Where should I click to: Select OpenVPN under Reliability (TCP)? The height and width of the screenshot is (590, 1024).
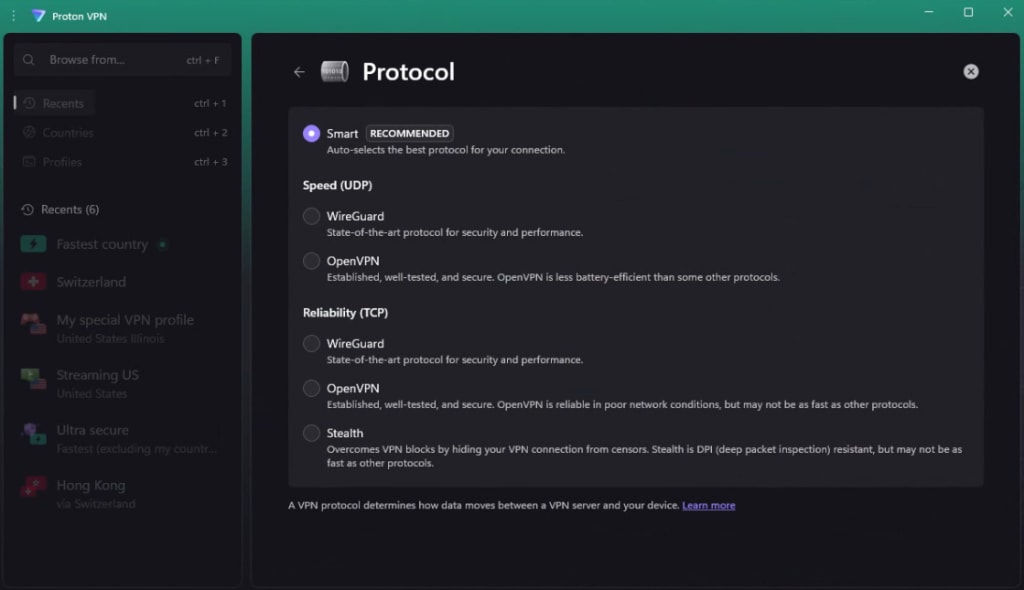[312, 388]
